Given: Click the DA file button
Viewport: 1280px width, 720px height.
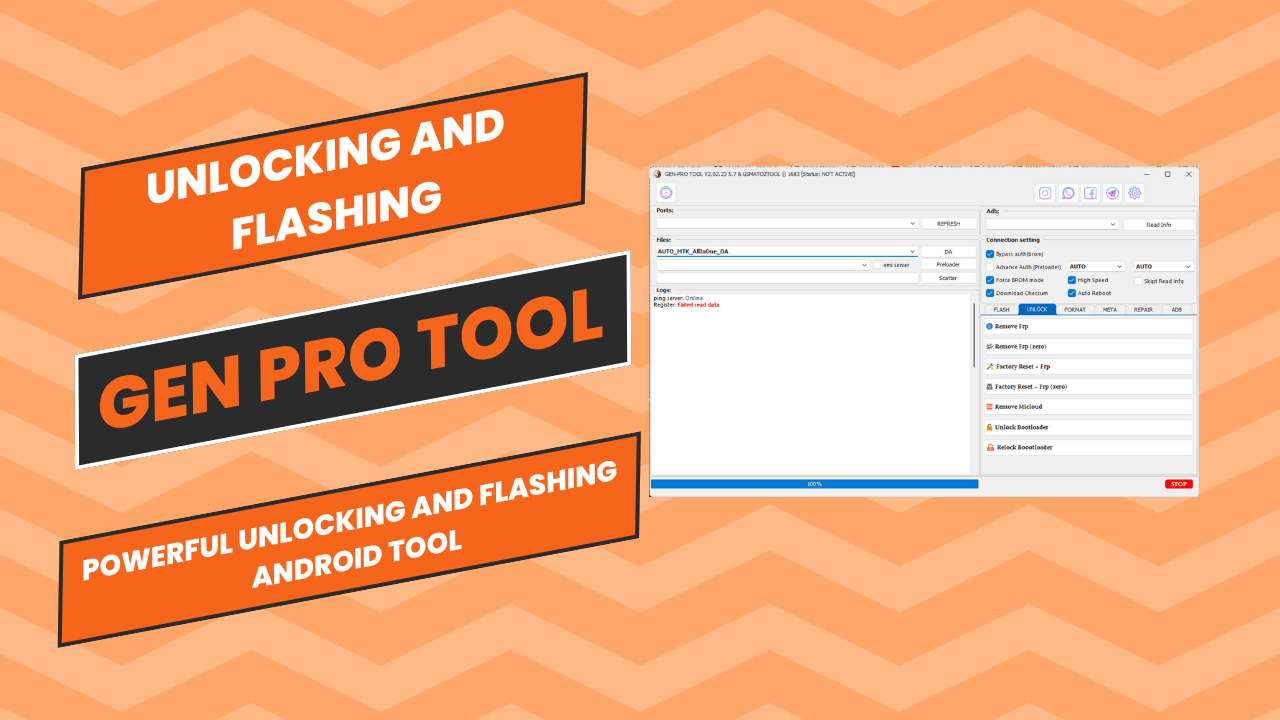Looking at the screenshot, I should (948, 252).
